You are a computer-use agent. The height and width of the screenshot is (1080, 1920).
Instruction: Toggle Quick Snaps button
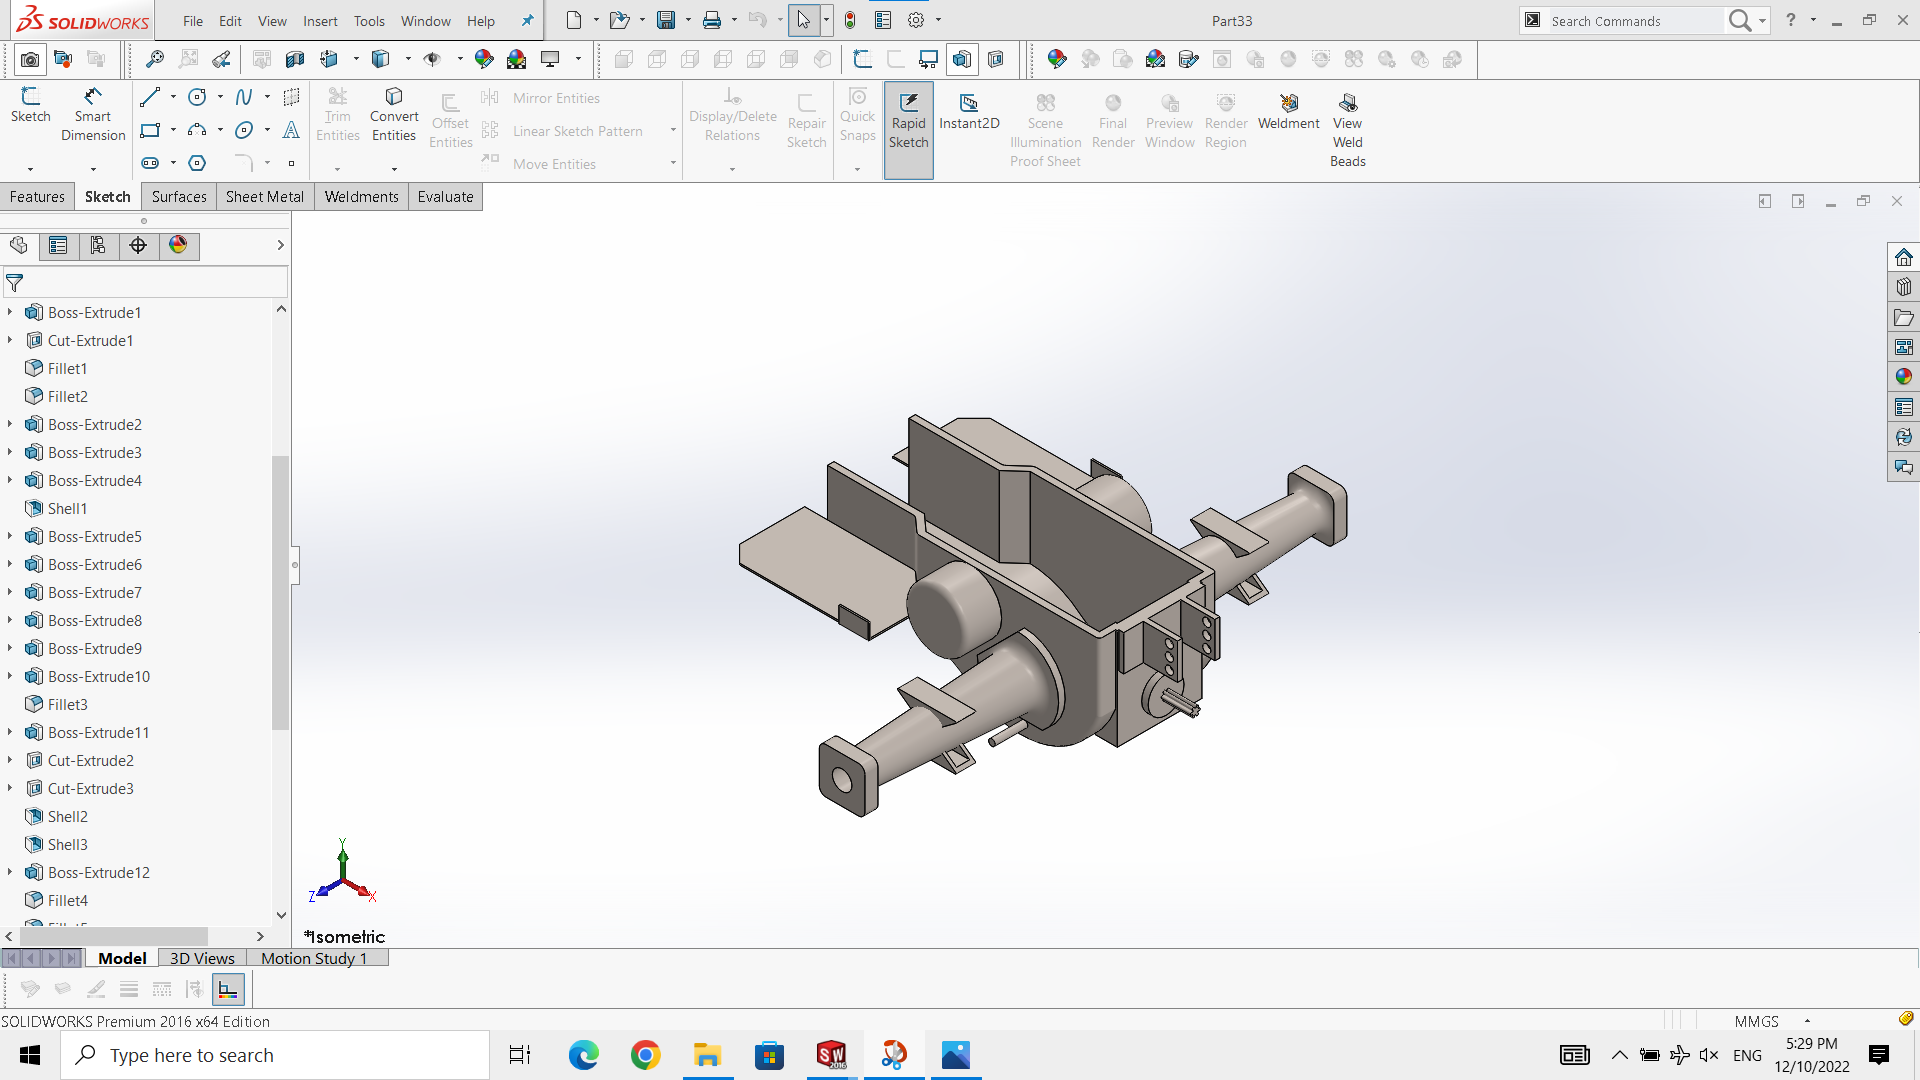857,116
